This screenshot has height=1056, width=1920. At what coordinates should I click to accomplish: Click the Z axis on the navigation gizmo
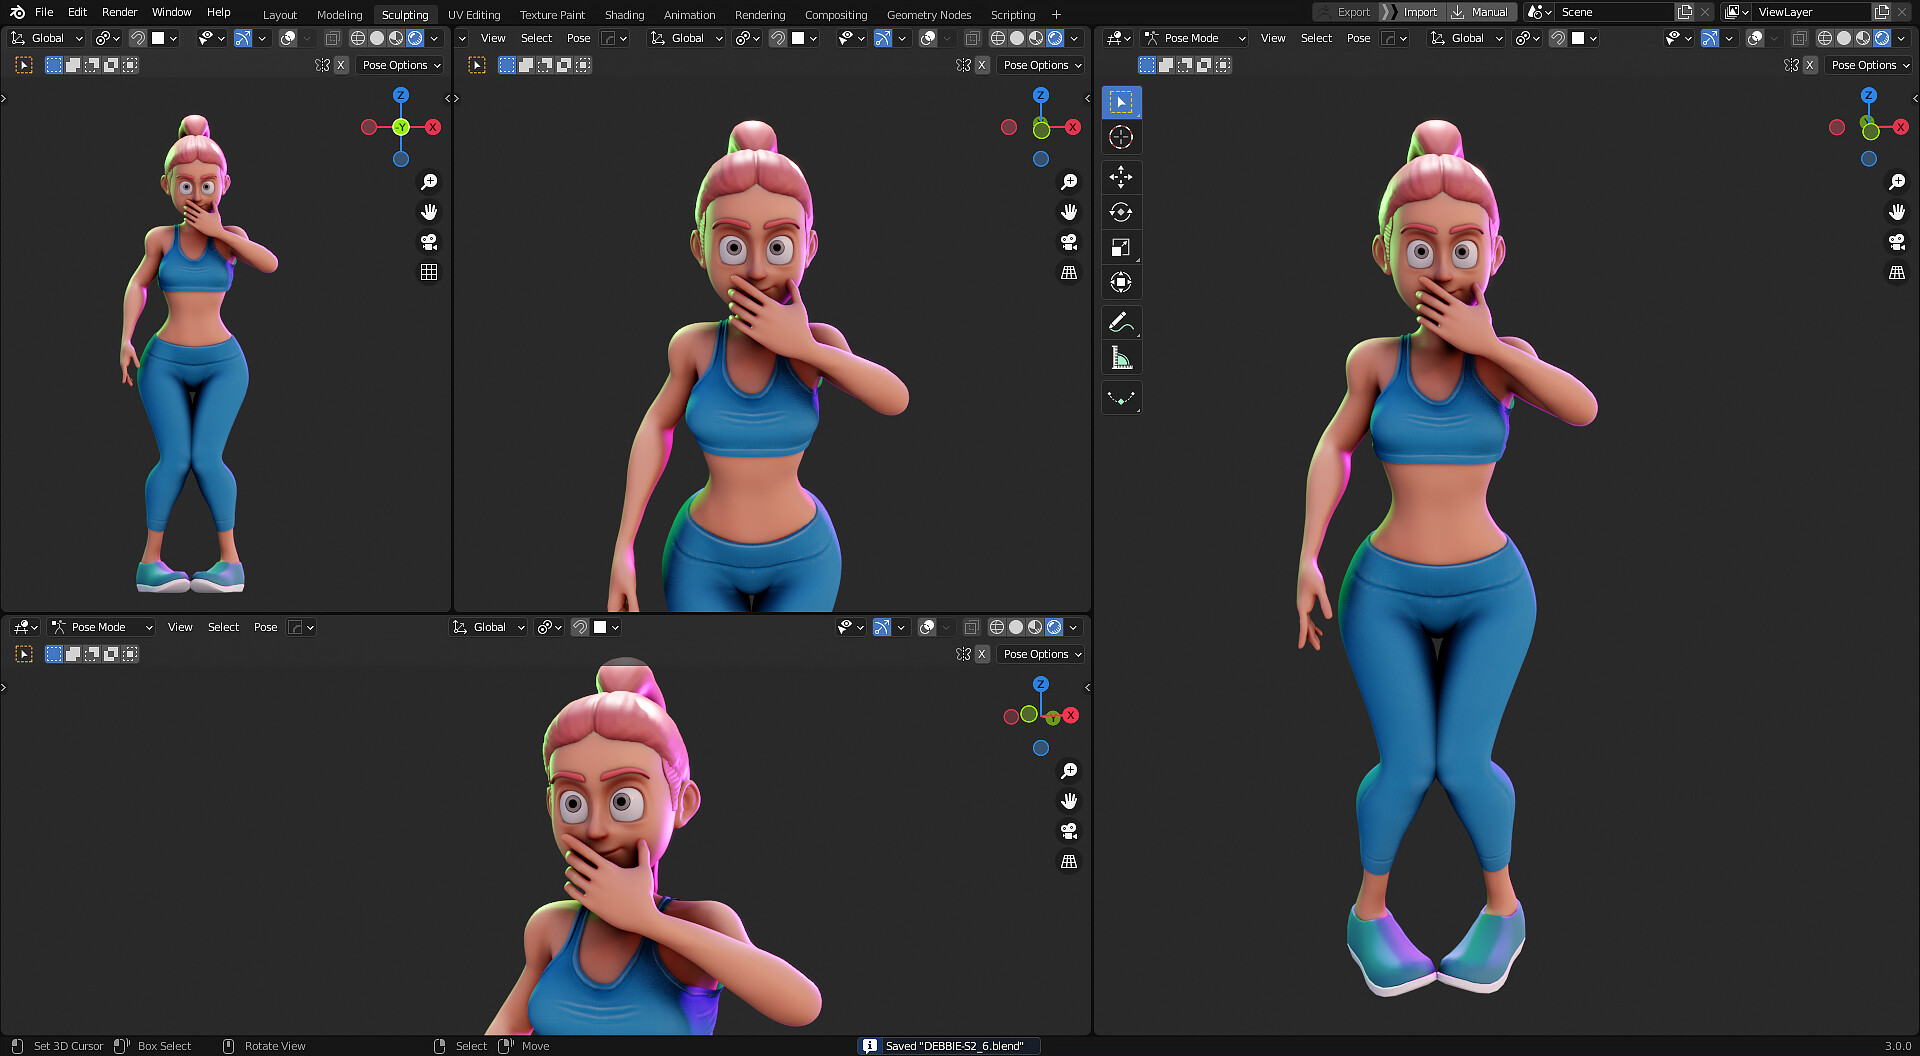[x=1868, y=95]
